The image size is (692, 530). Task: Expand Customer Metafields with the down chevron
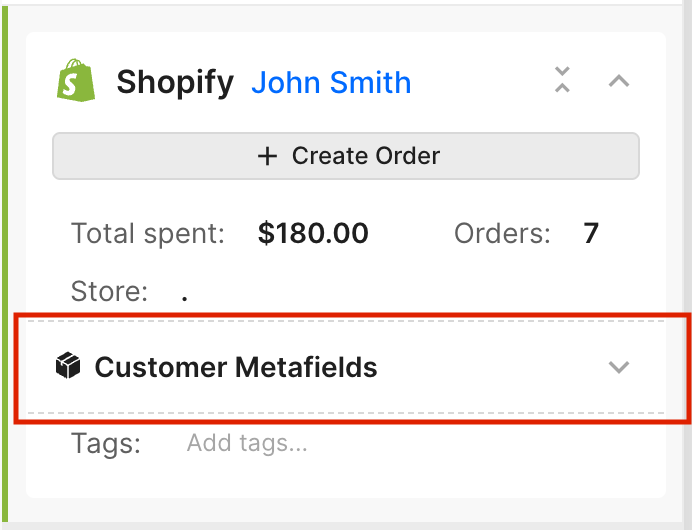click(x=619, y=367)
